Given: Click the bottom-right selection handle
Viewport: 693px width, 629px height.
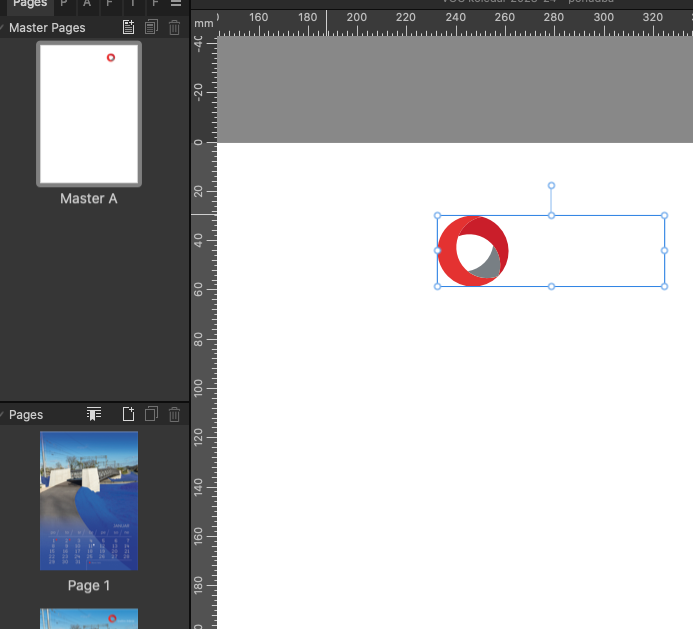Looking at the screenshot, I should [664, 286].
